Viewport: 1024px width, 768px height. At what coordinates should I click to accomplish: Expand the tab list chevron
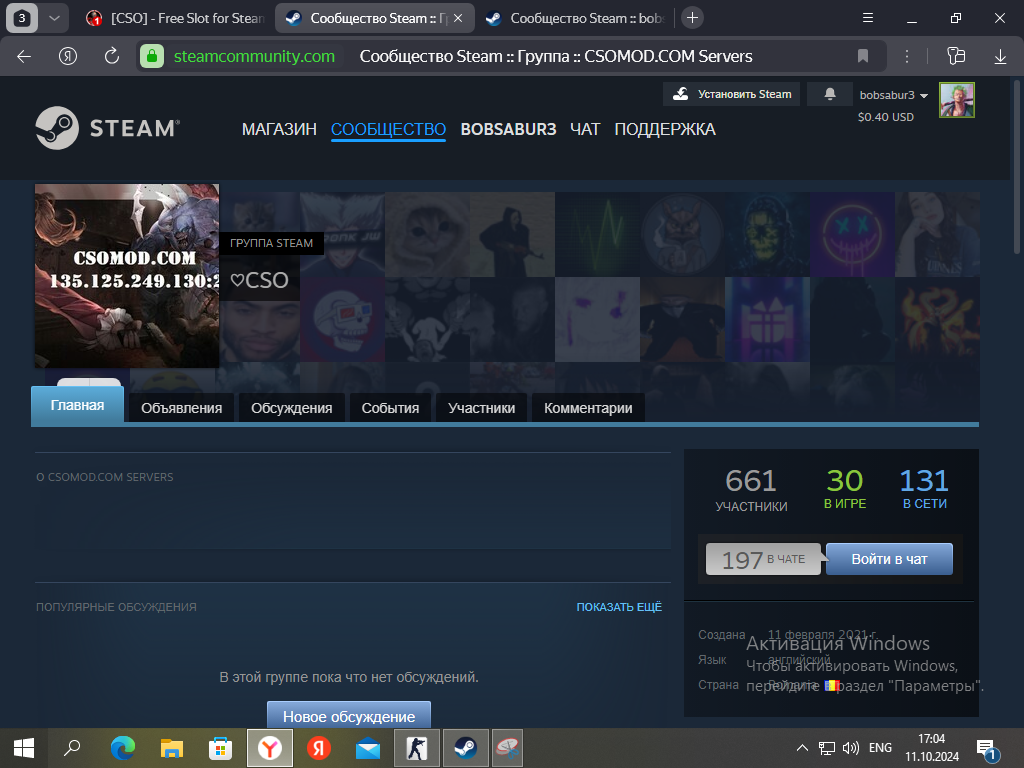pyautogui.click(x=53, y=18)
